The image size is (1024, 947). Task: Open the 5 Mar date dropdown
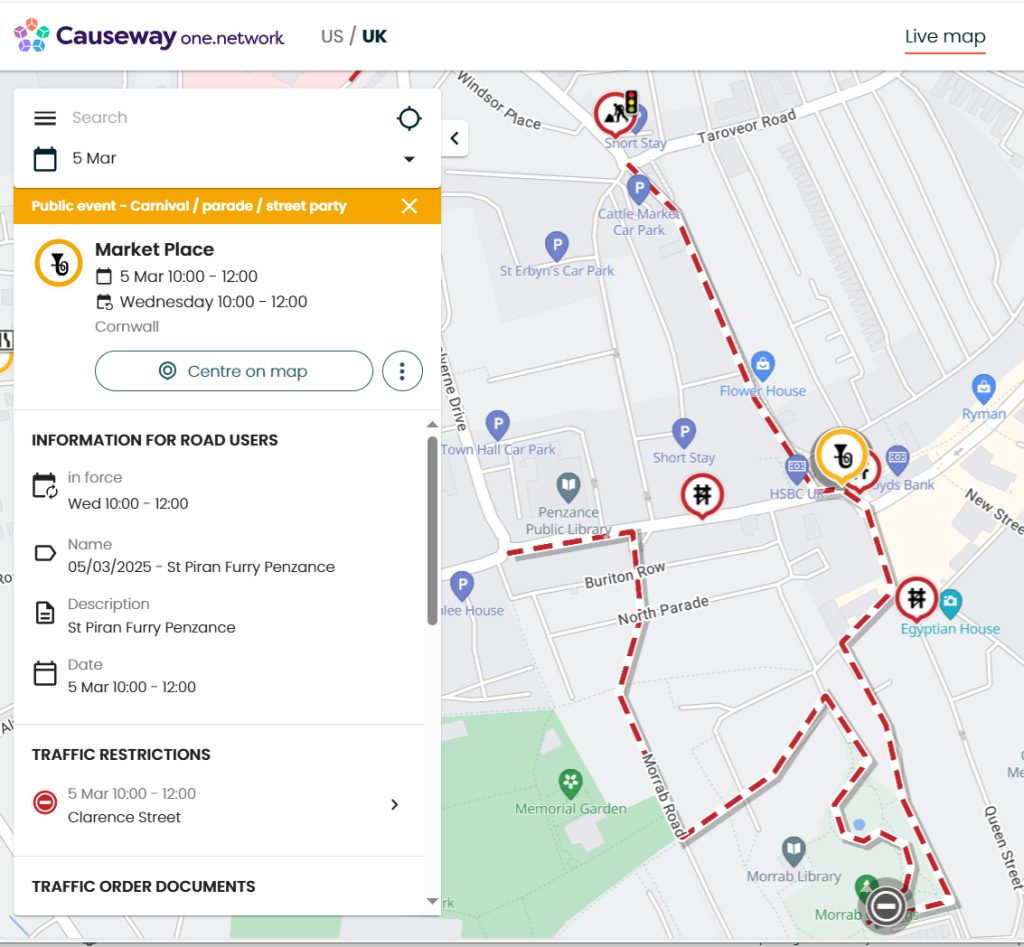(409, 159)
